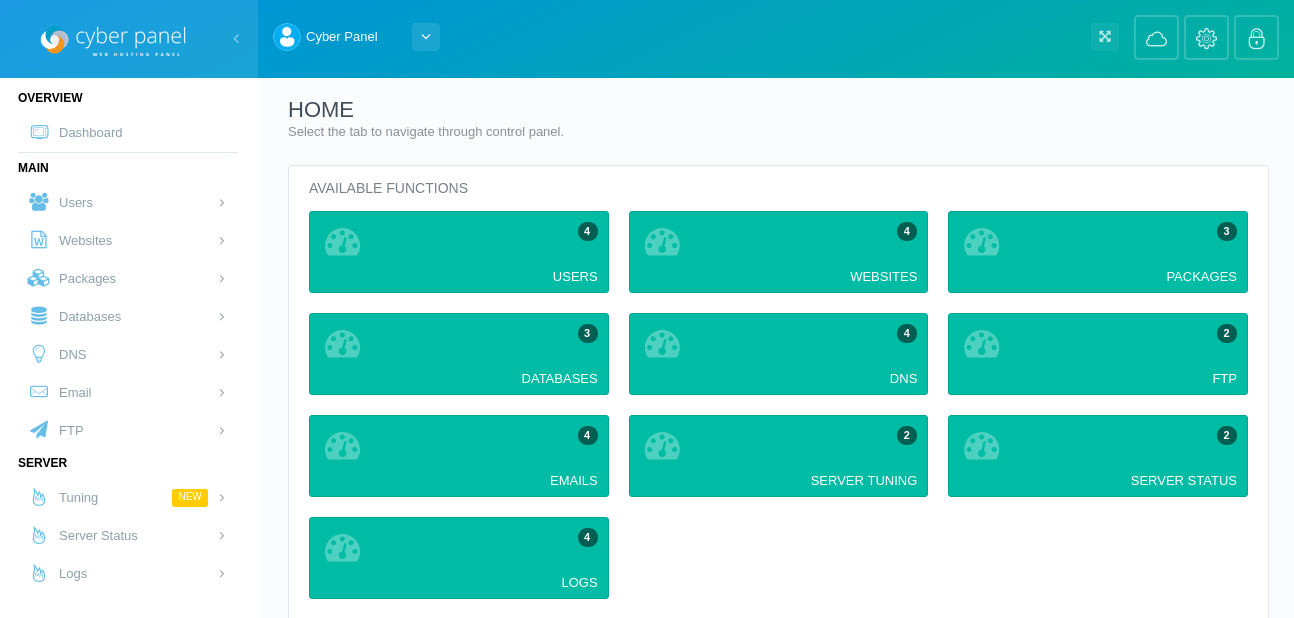
Task: Open the PACKAGES function tile
Action: click(1098, 252)
